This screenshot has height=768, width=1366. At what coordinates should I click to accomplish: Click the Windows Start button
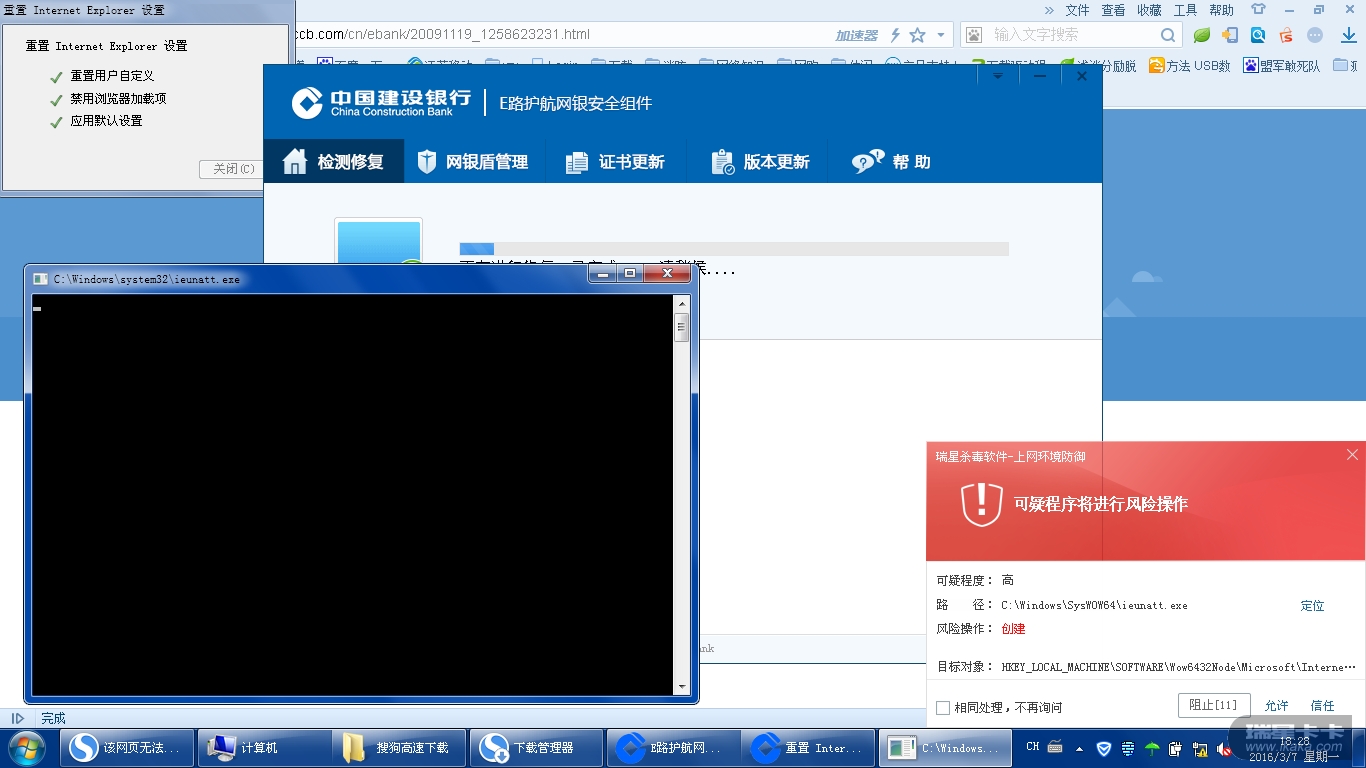[25, 748]
